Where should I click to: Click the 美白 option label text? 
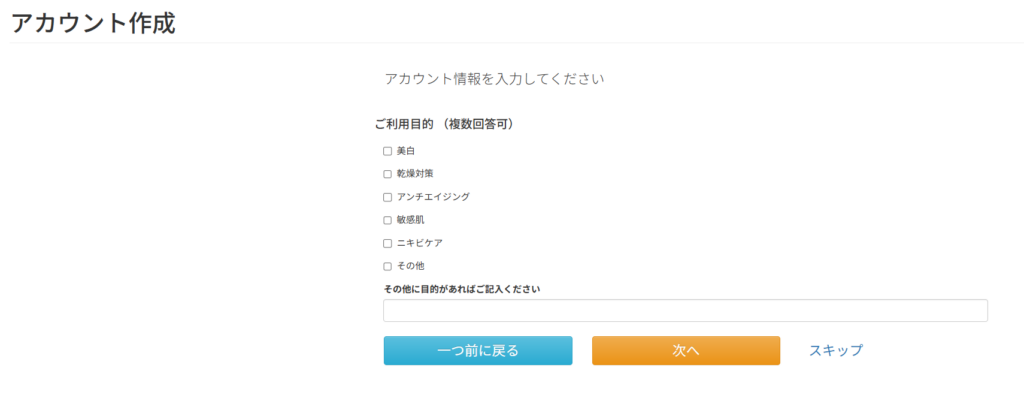pos(405,151)
